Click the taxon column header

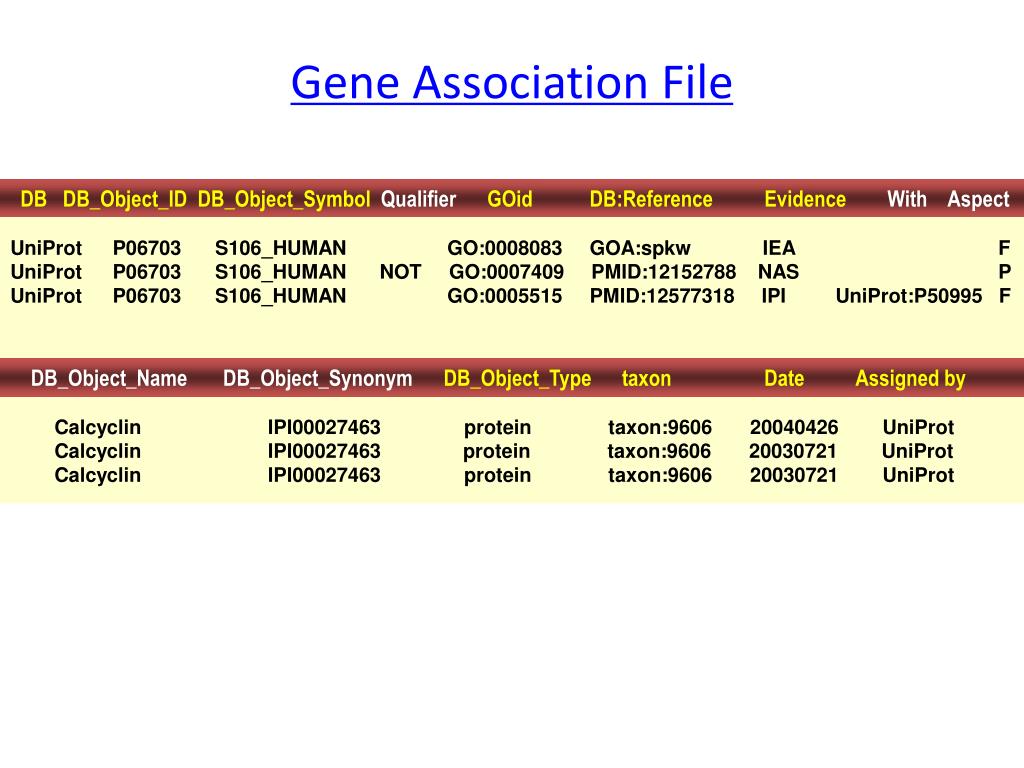coord(647,379)
